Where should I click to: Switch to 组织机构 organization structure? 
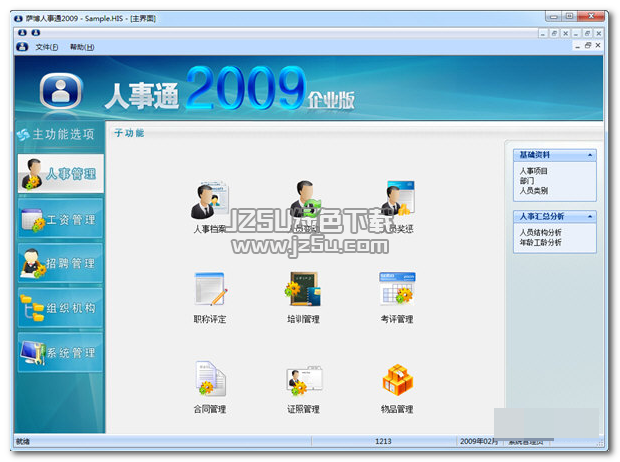[60, 308]
